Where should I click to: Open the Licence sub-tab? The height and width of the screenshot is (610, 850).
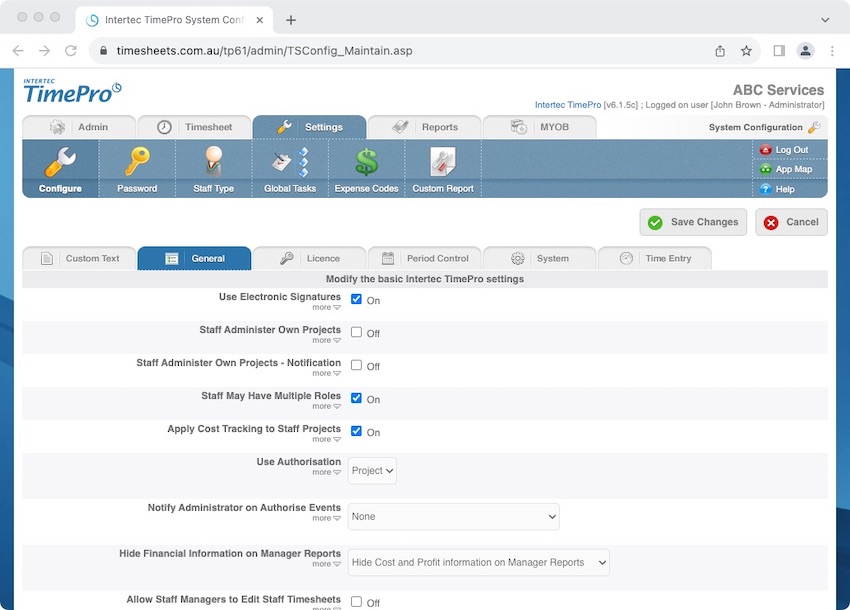tap(310, 259)
